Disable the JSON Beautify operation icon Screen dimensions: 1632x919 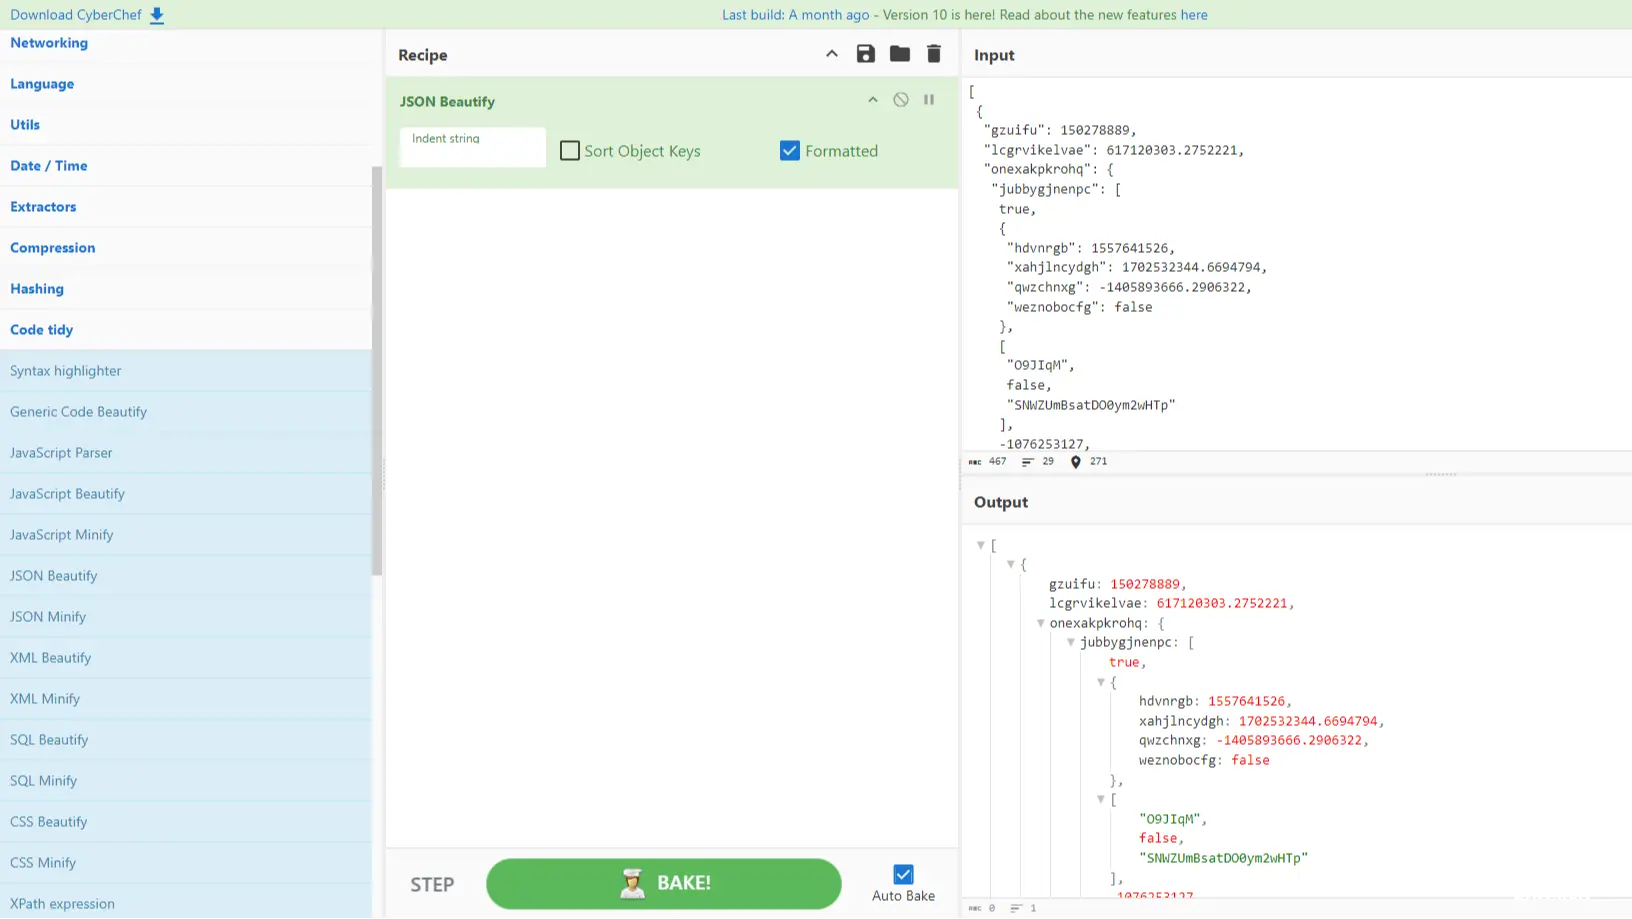click(x=901, y=100)
